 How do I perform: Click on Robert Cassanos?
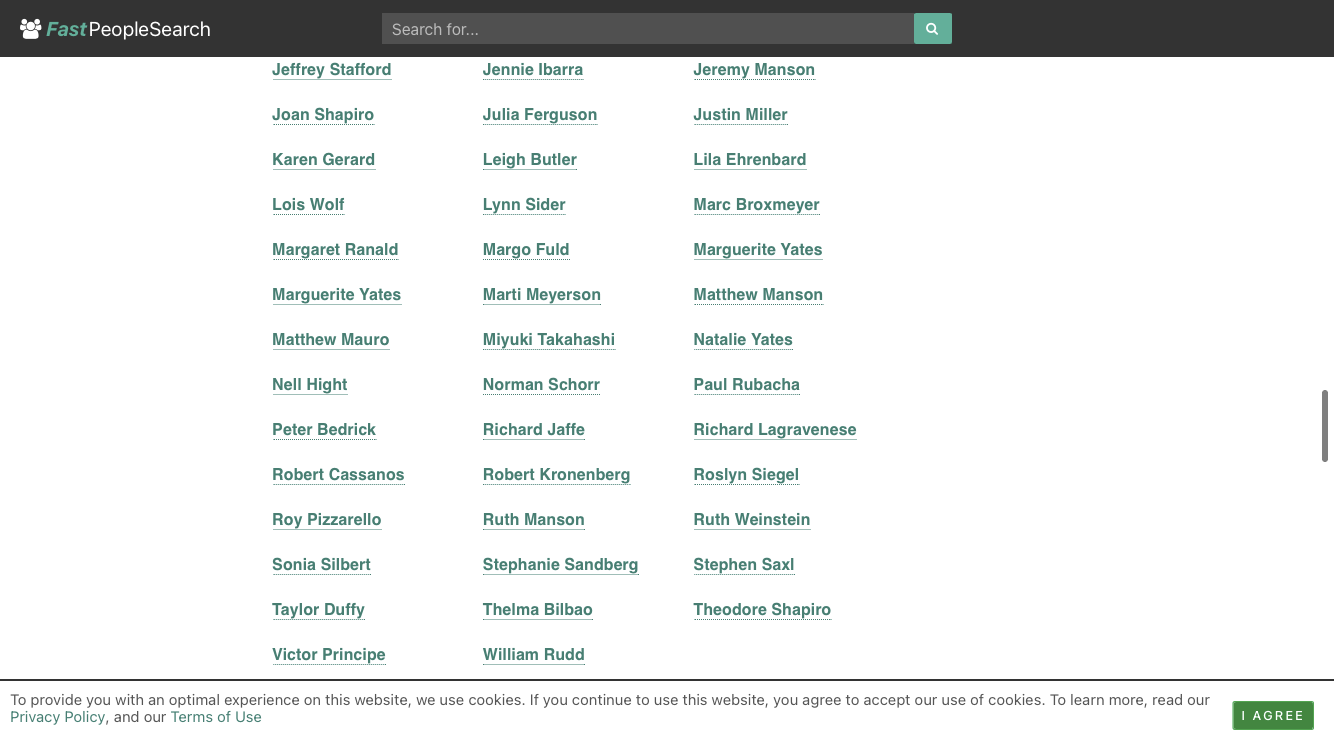(338, 474)
